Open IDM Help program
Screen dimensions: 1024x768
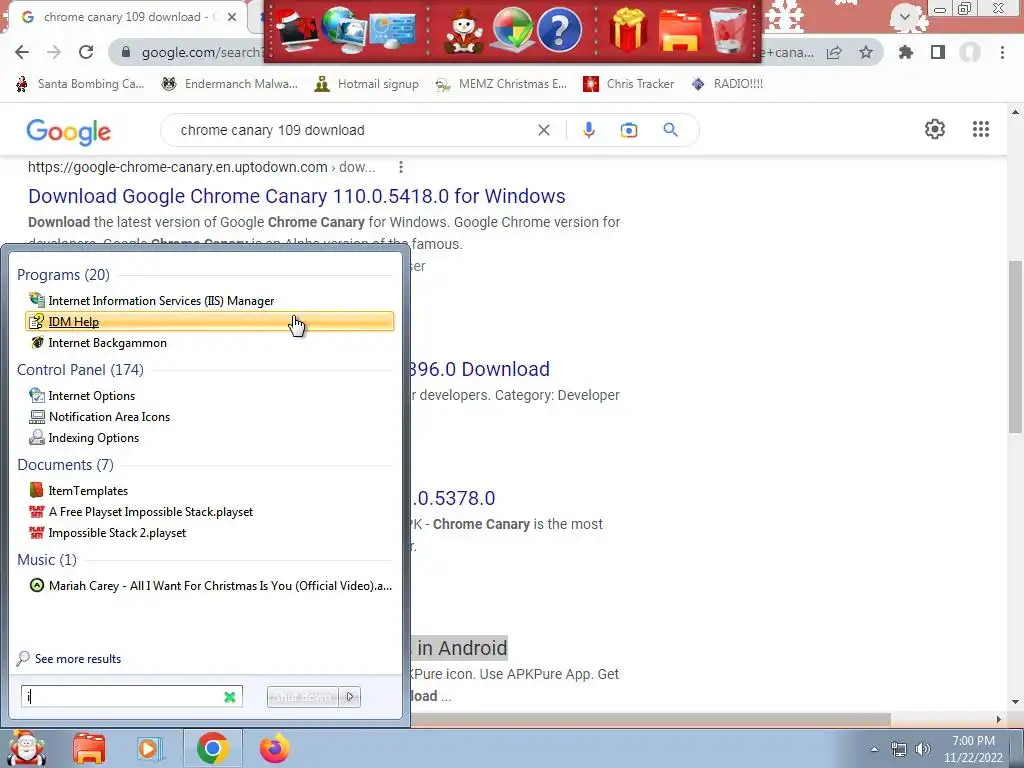[x=209, y=321]
